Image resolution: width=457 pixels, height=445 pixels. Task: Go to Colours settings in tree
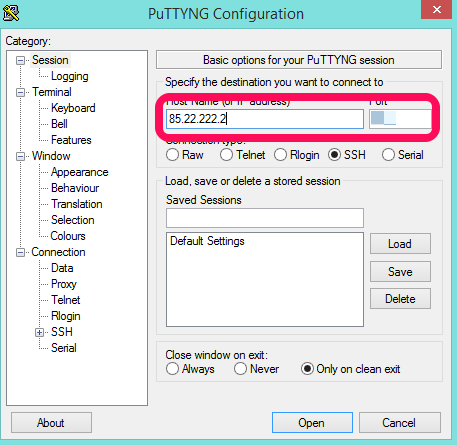[68, 236]
